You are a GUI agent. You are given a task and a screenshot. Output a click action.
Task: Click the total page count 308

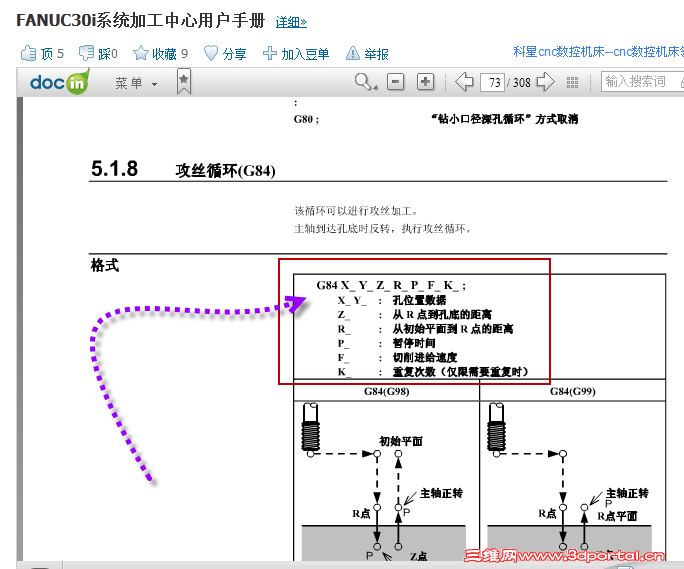coord(521,82)
